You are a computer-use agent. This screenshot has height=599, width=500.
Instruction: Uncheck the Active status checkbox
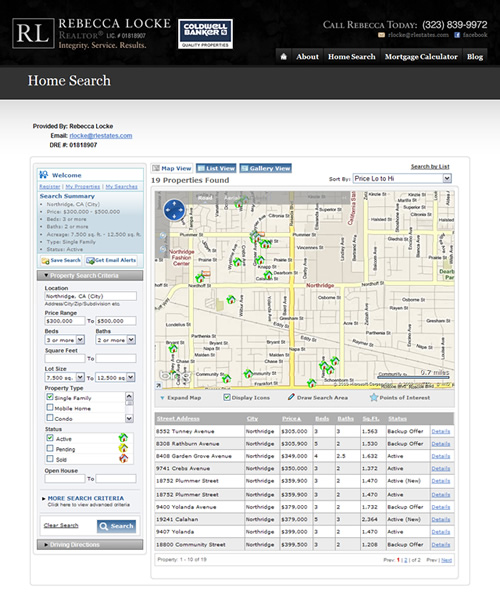[x=50, y=438]
